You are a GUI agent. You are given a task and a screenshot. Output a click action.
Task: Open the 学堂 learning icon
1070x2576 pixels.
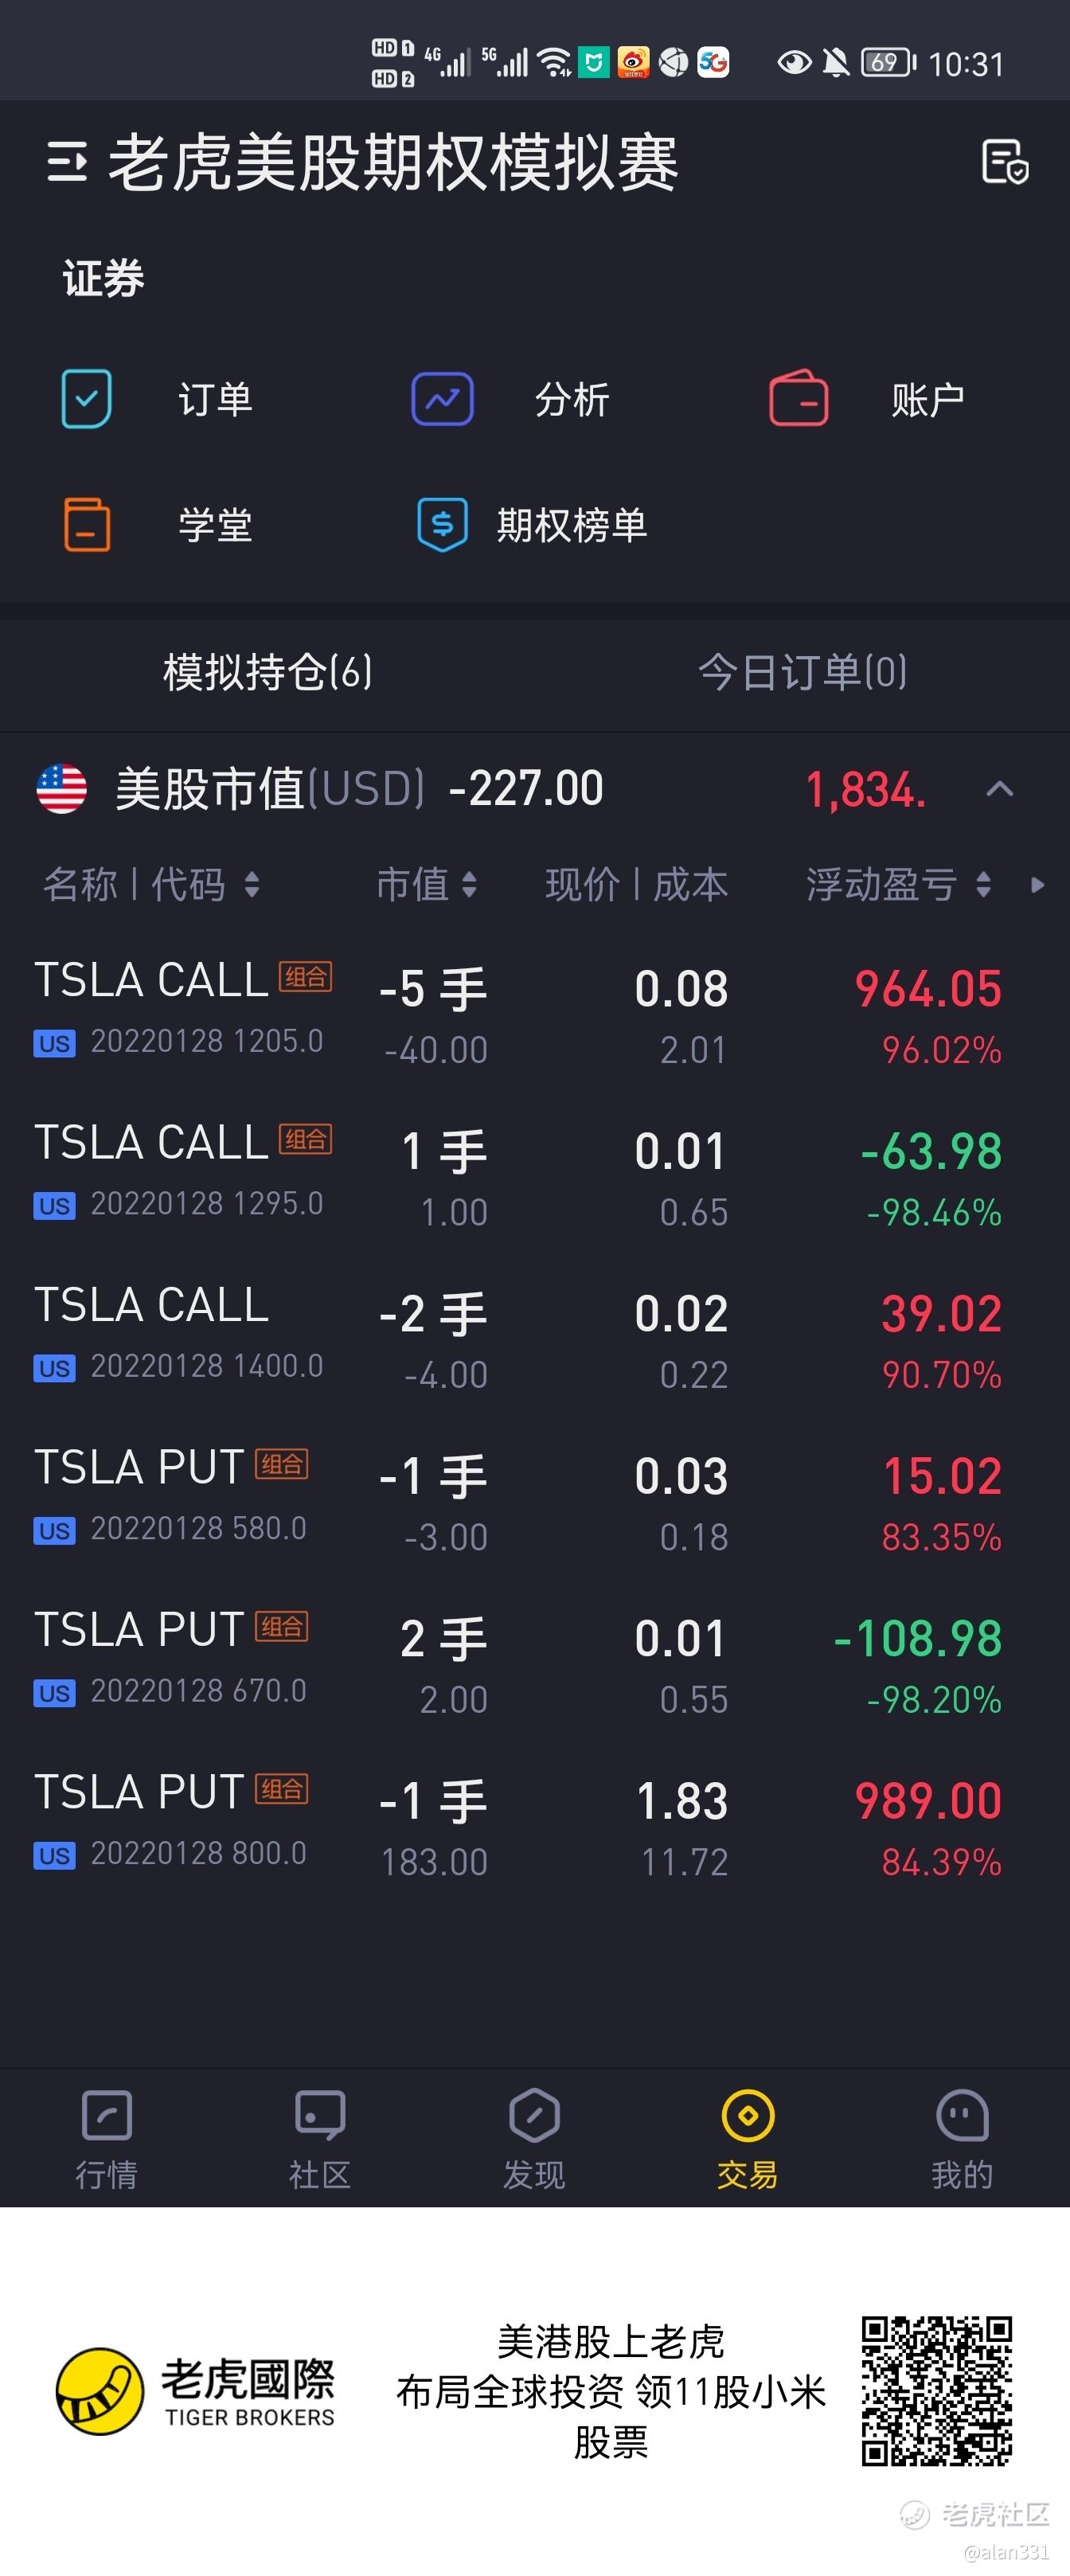(87, 525)
